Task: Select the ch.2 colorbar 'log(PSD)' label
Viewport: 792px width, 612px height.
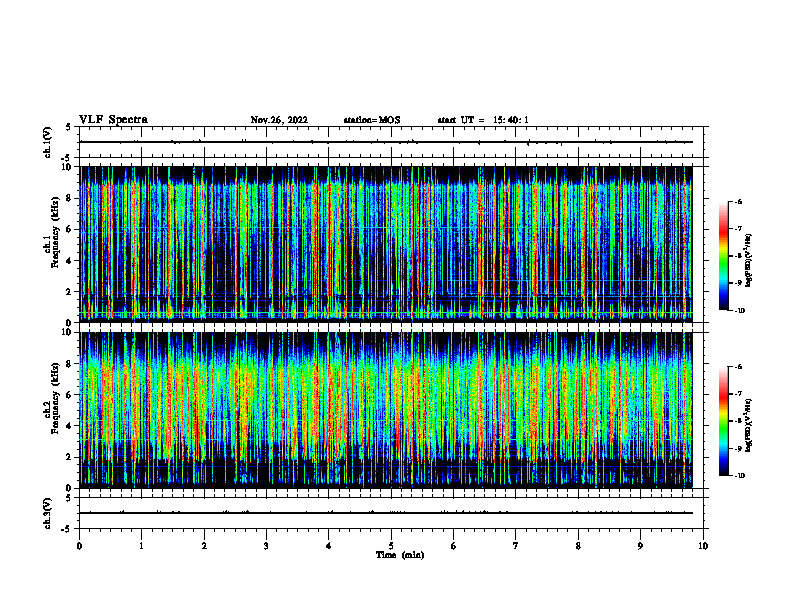Action: pos(748,425)
